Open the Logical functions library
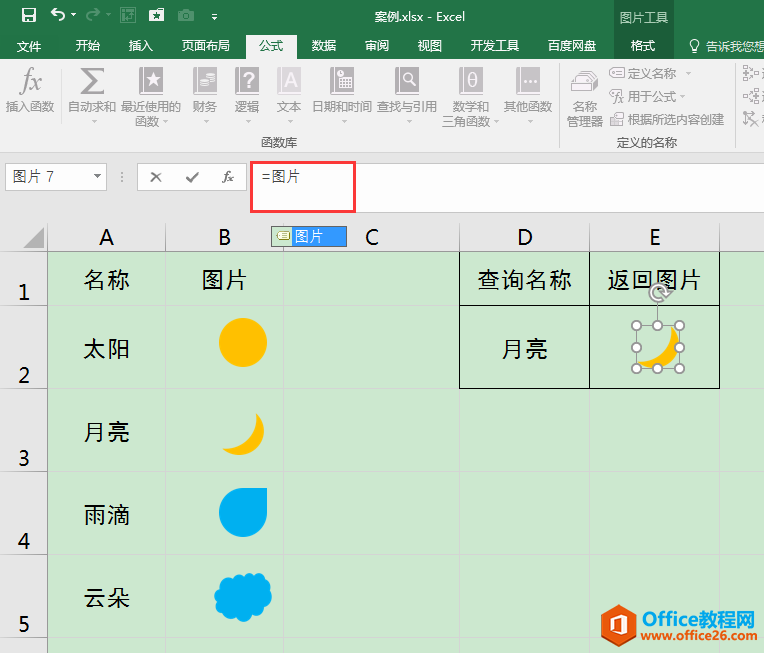 (246, 90)
